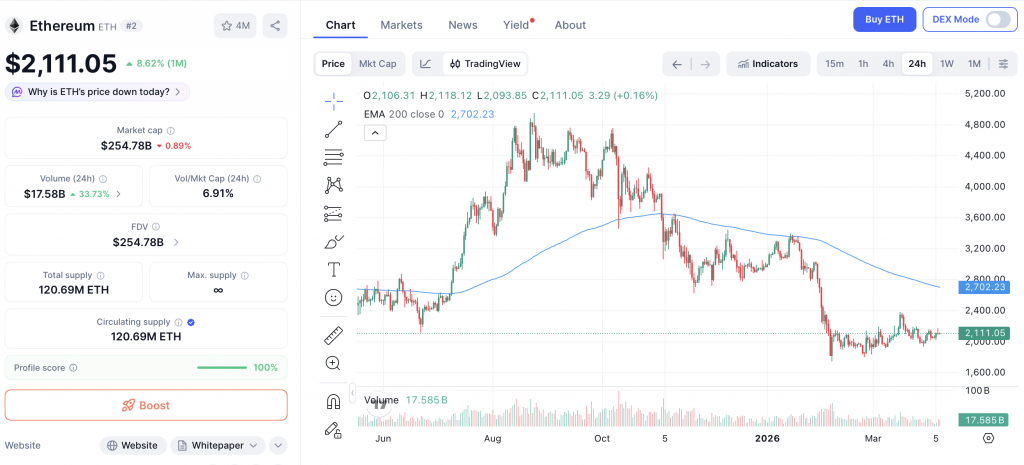The image size is (1024, 465).
Task: Select the text annotation tool
Action: pos(334,270)
